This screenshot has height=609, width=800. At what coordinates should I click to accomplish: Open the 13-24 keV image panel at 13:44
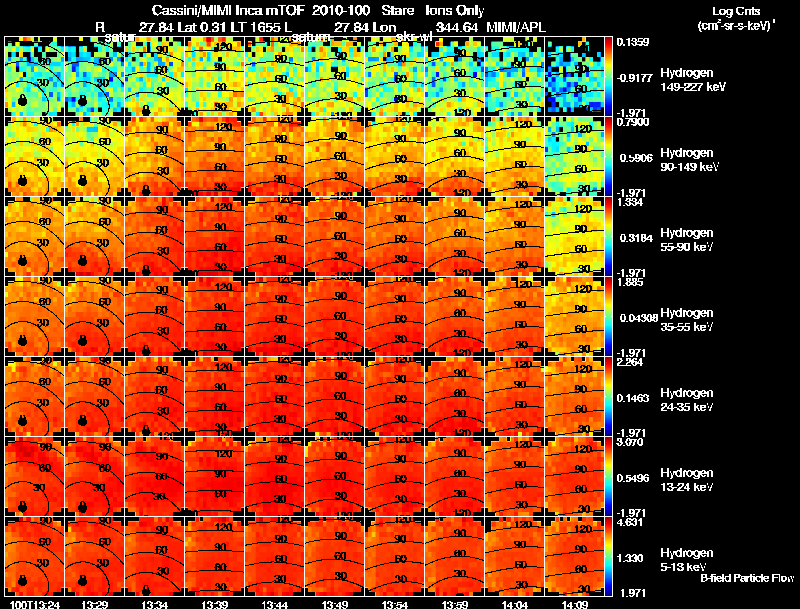(274, 476)
